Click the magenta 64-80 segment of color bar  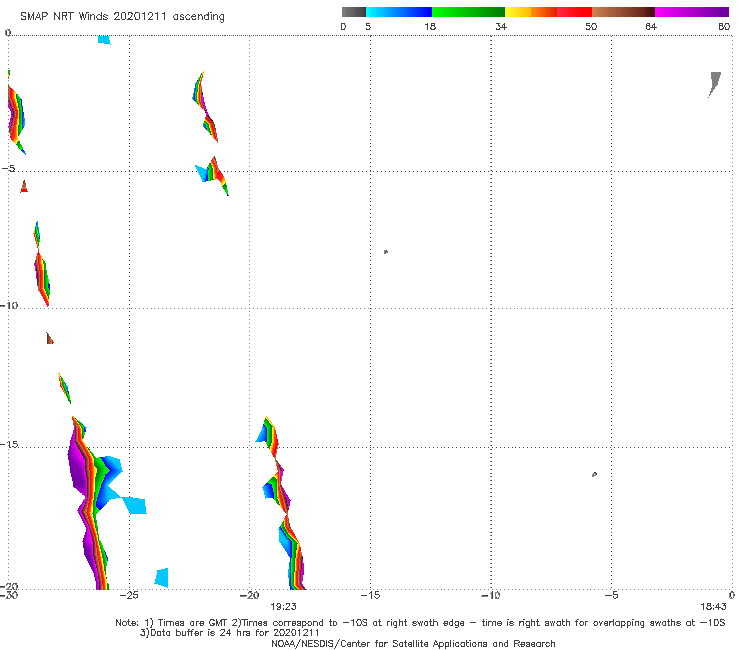tap(692, 12)
